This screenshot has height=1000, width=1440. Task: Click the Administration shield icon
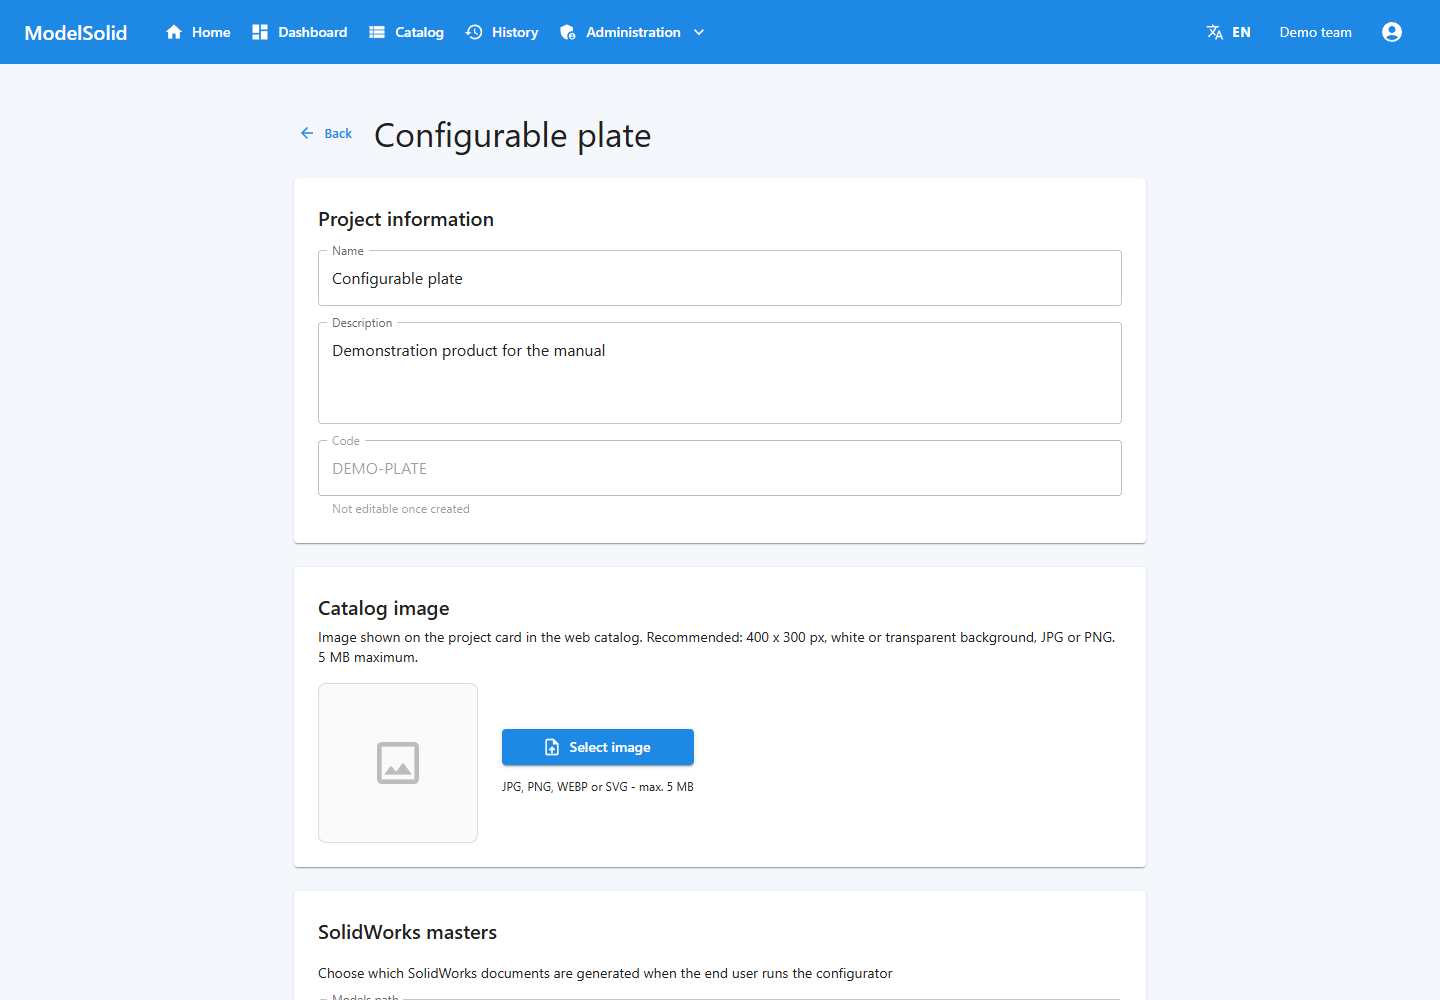[568, 32]
